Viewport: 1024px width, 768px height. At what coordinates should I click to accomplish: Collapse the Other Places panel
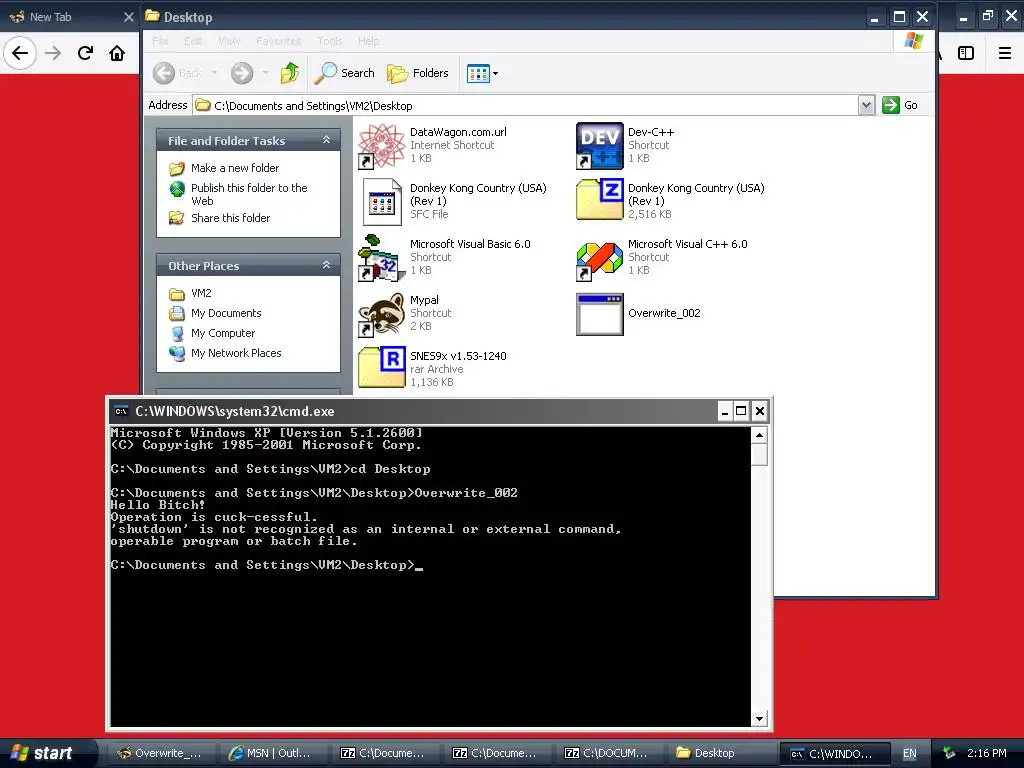pyautogui.click(x=327, y=265)
